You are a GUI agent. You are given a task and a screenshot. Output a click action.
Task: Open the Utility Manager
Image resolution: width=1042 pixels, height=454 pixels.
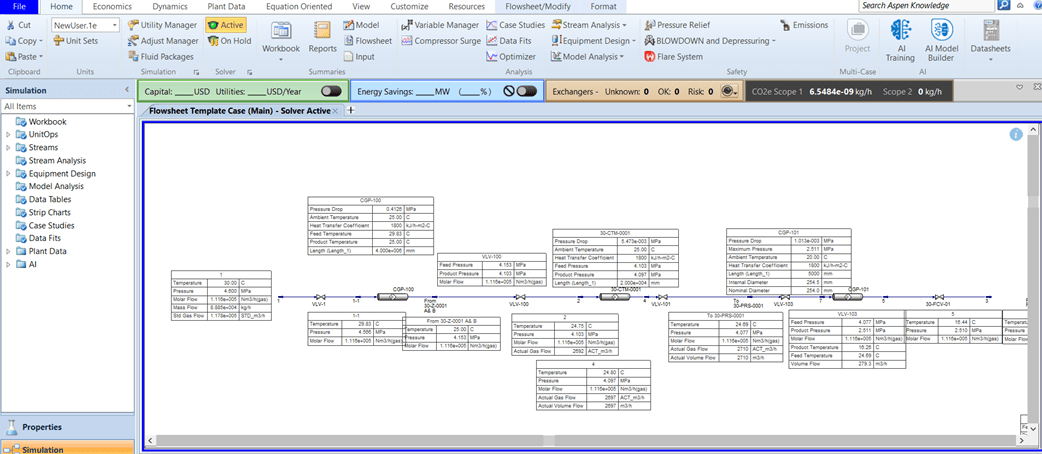[162, 25]
